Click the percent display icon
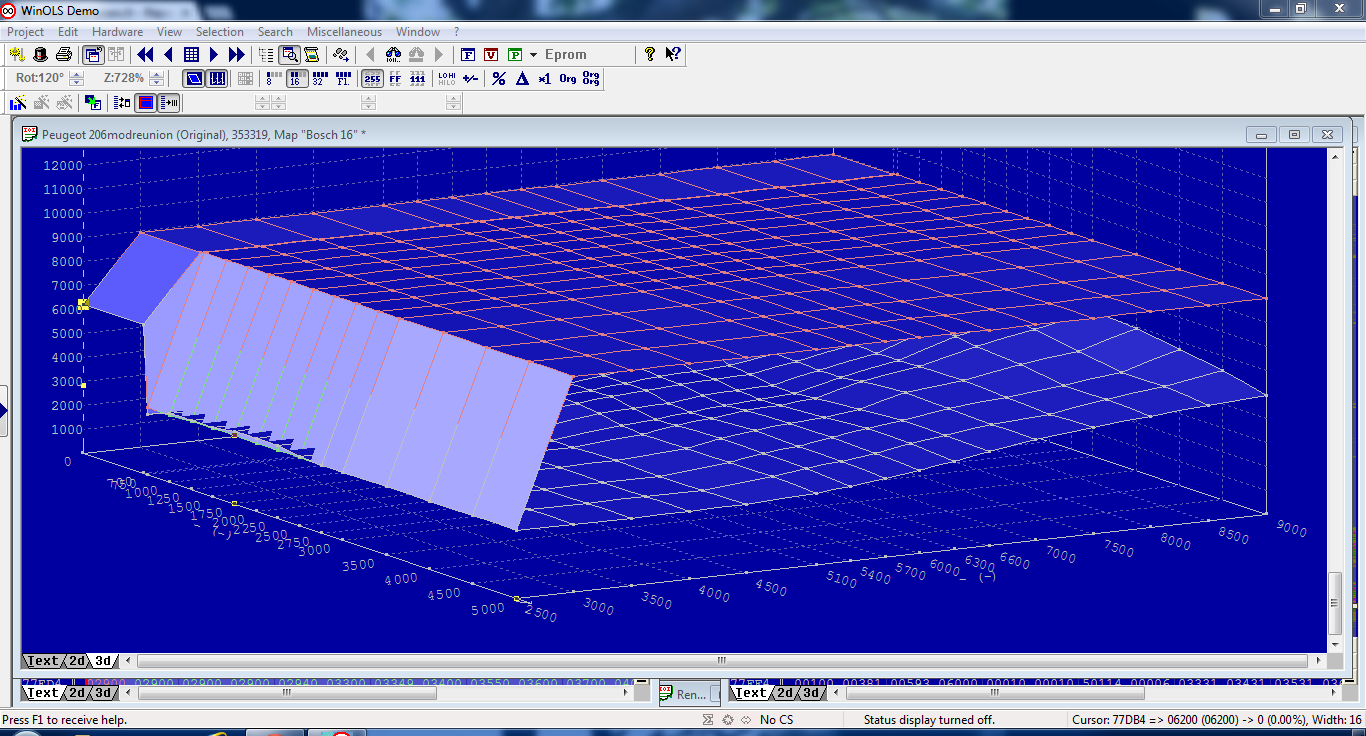 pyautogui.click(x=499, y=78)
